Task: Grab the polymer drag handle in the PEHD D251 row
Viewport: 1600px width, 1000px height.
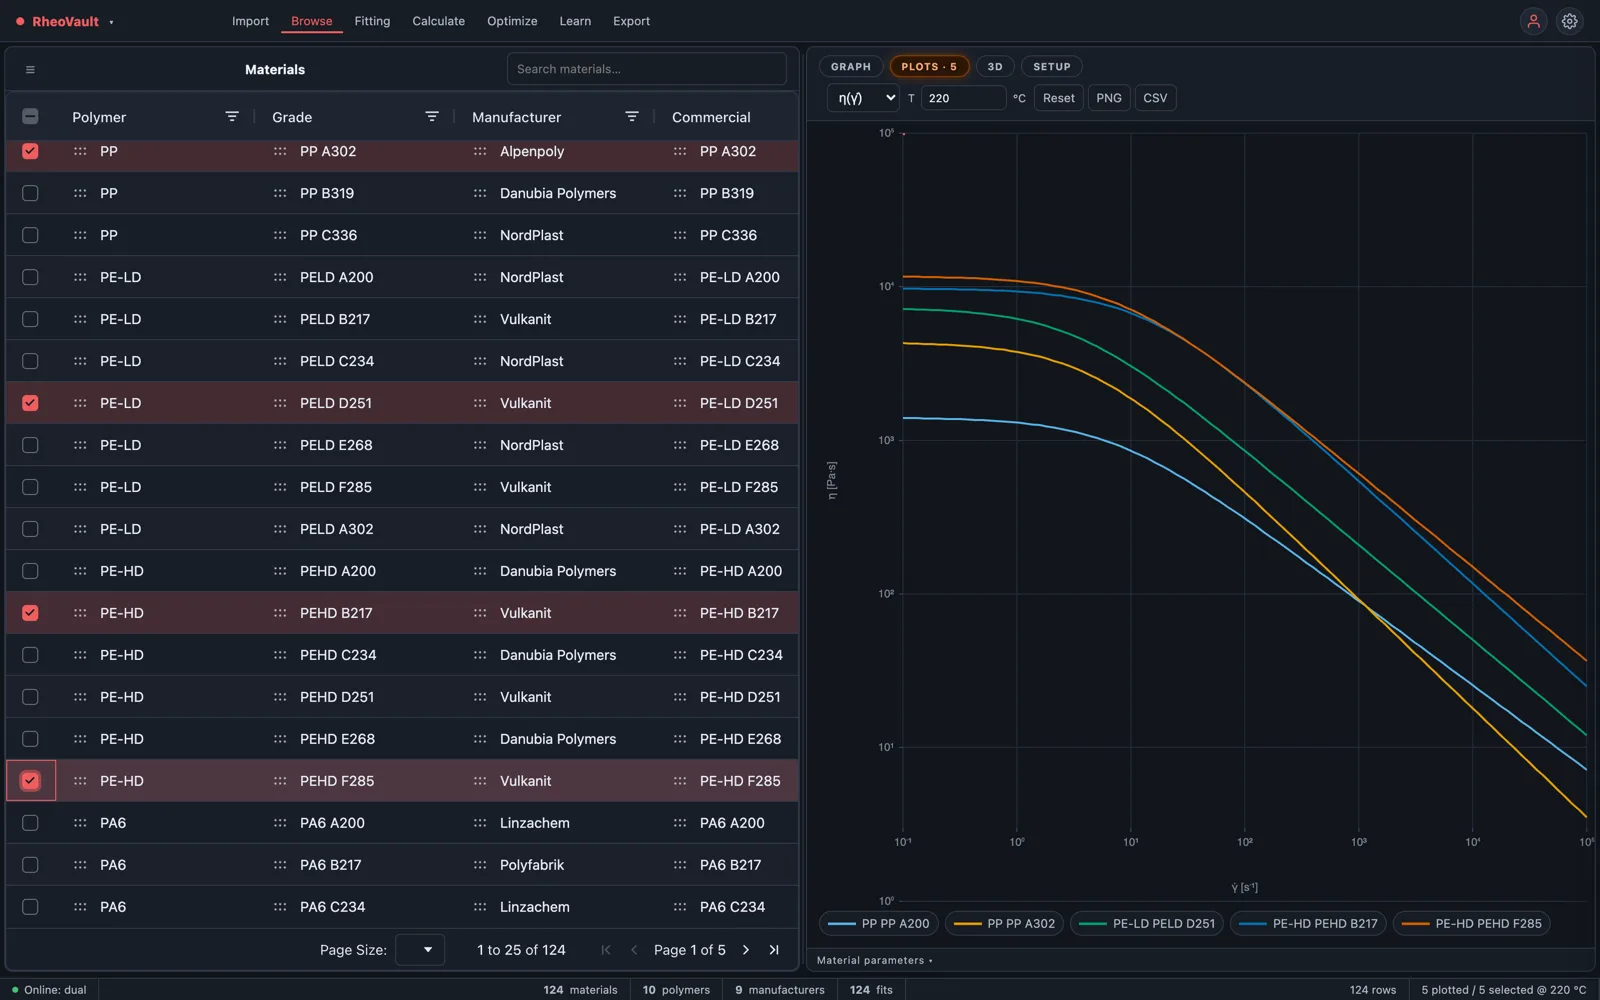Action: tap(80, 697)
